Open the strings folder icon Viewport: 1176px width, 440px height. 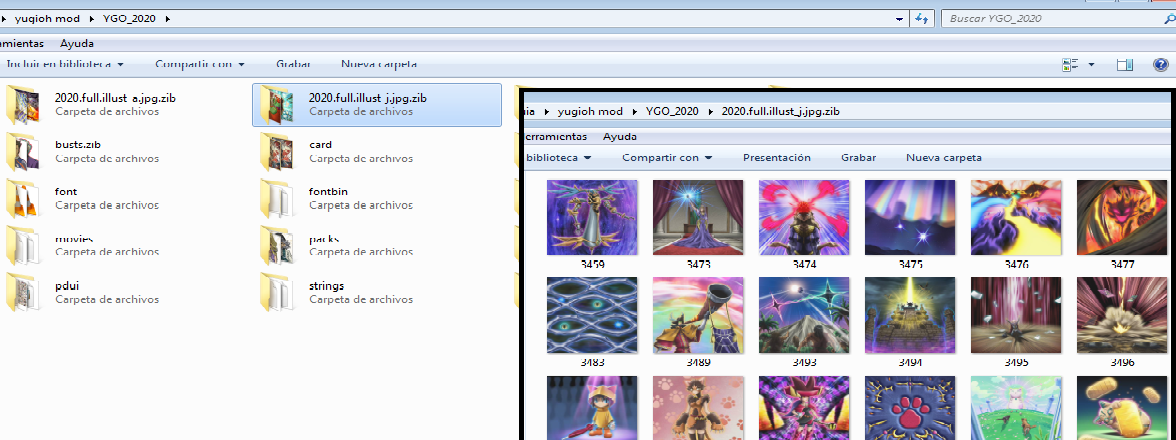[x=279, y=292]
